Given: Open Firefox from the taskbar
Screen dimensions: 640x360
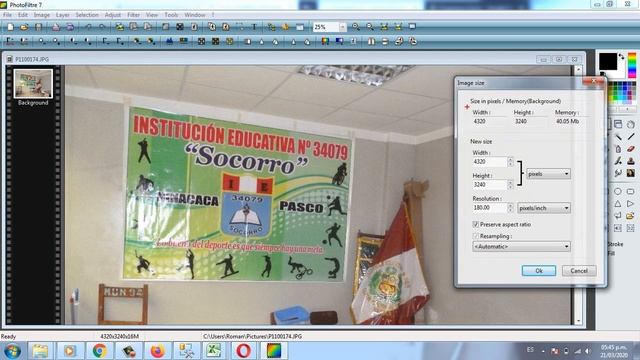Looking at the screenshot, I should (x=157, y=351).
